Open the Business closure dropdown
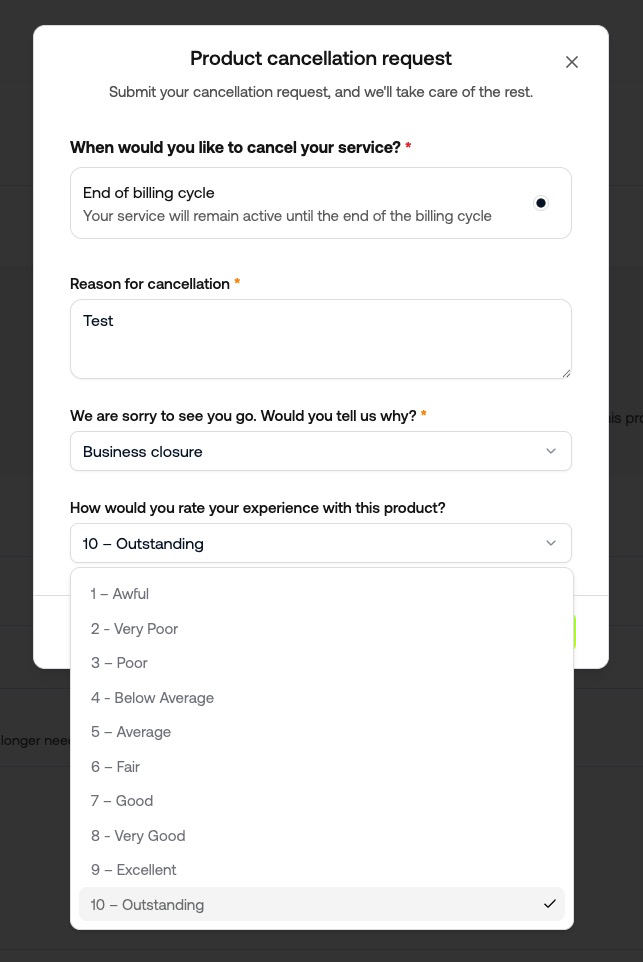The height and width of the screenshot is (962, 643). pos(320,451)
